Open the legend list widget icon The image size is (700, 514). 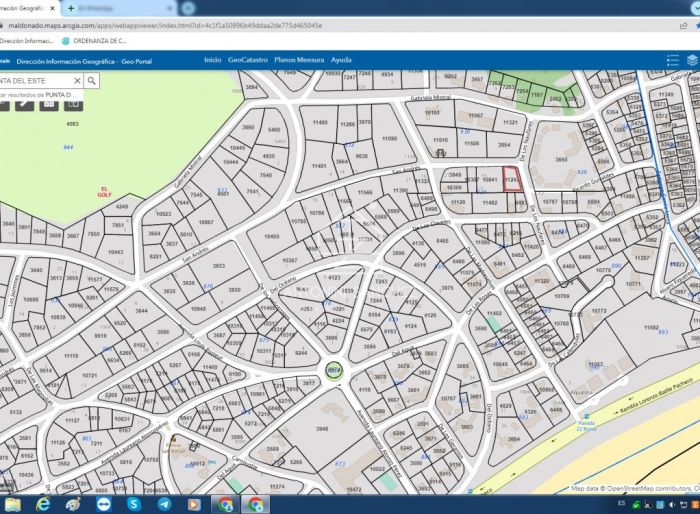click(672, 60)
